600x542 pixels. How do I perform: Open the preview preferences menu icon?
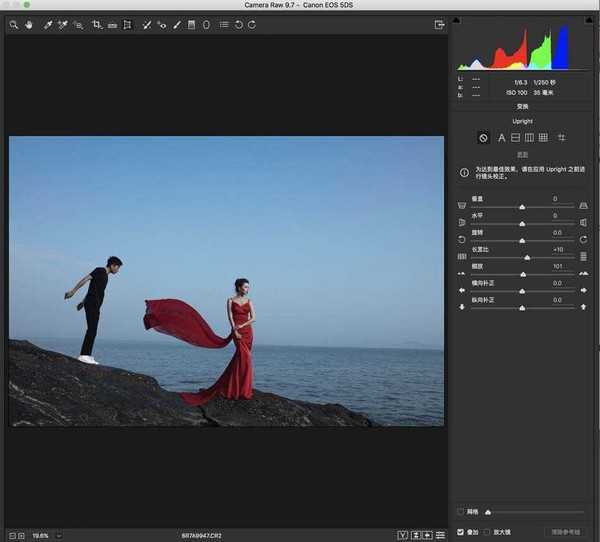(441, 535)
